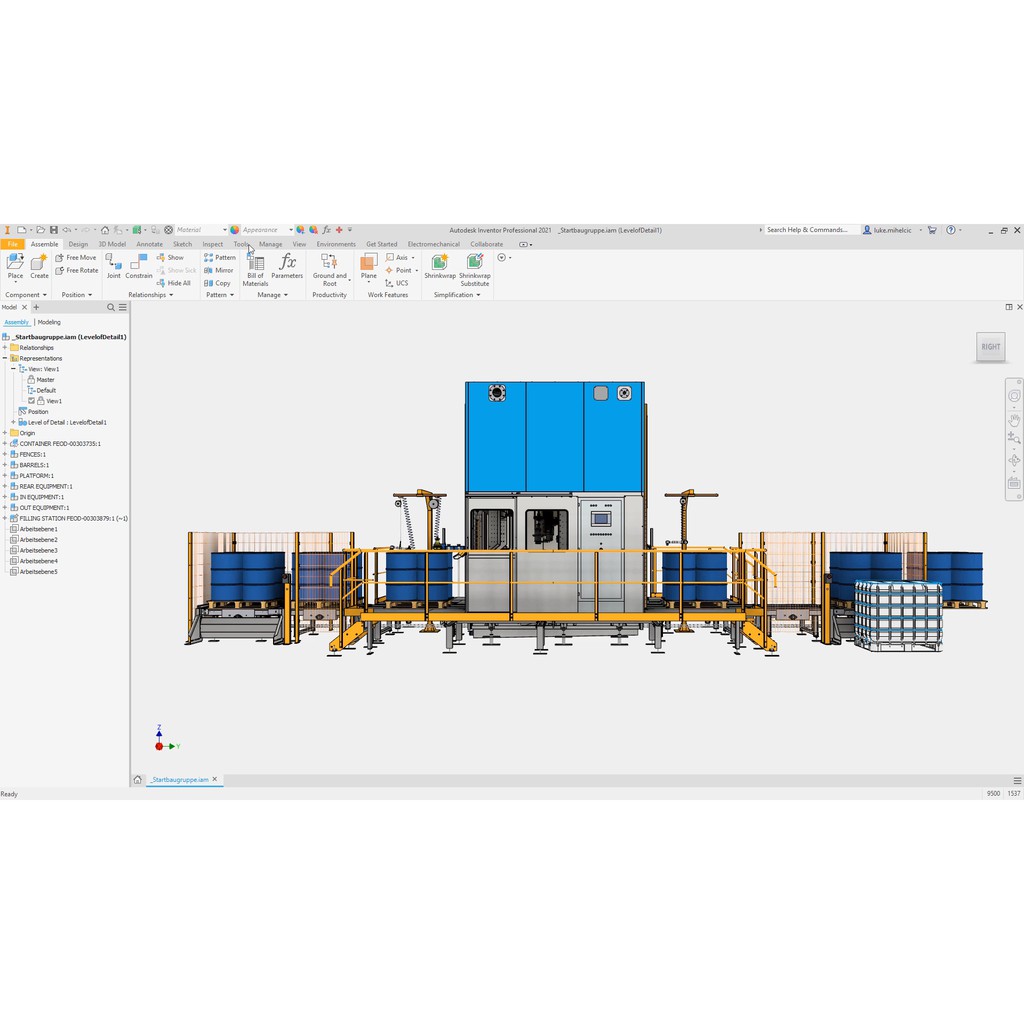Click the RIGHT face of the ViewCube

[x=990, y=347]
